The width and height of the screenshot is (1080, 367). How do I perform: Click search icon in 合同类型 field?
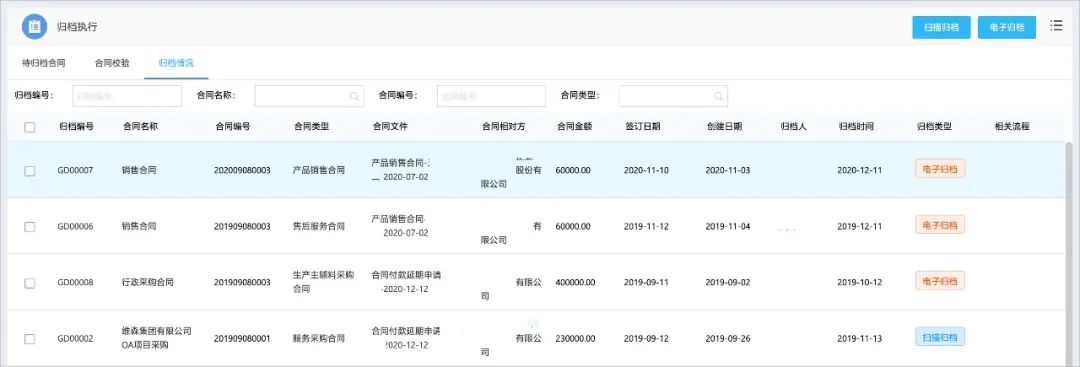[x=718, y=96]
